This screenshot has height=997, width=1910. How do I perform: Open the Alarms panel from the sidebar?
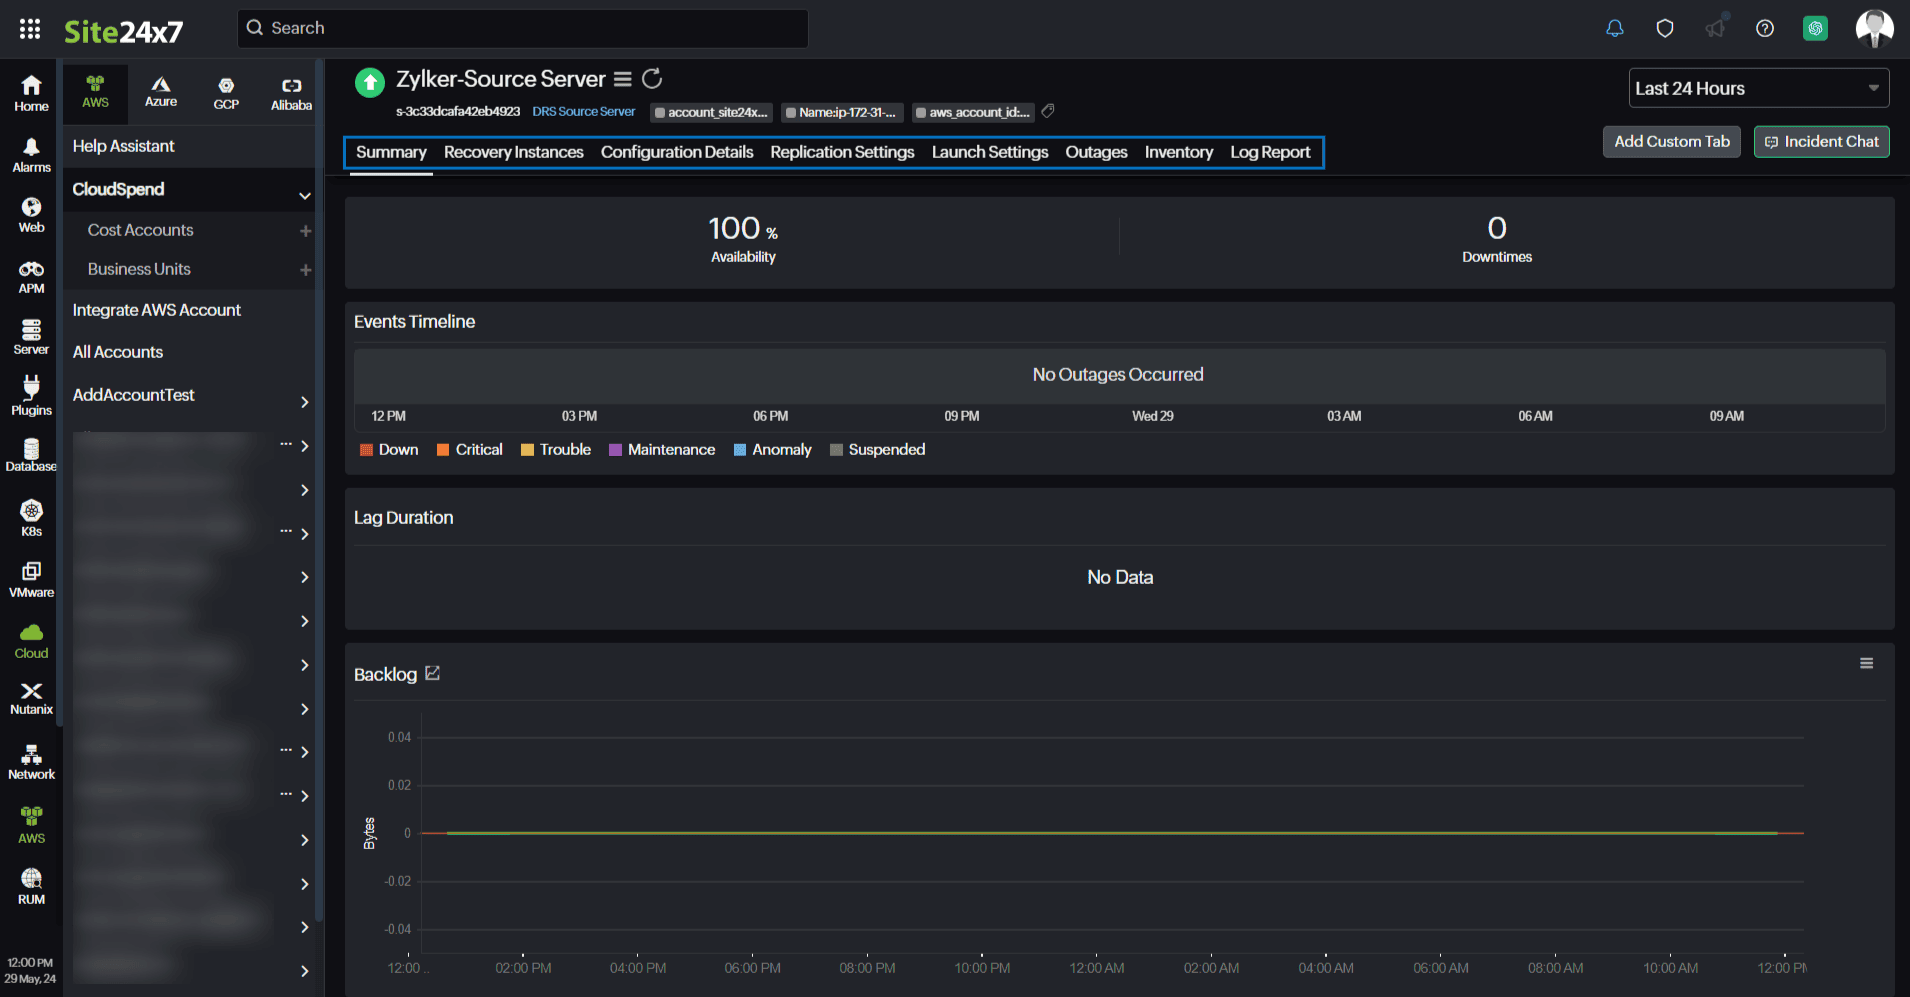pos(30,152)
